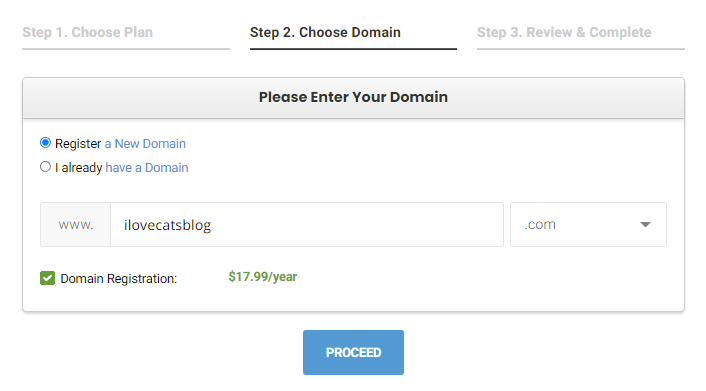Click the $17.99/year price text
Screen dimensions: 706x391
pos(262,277)
